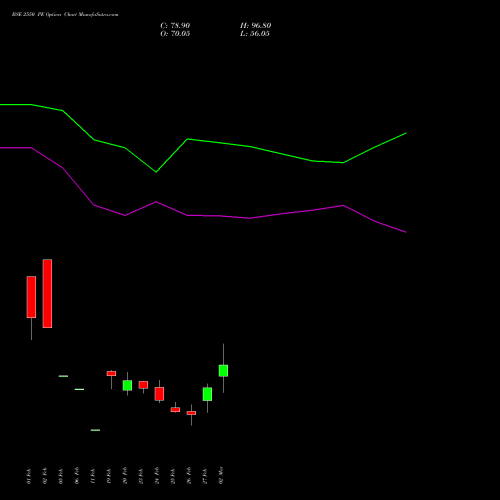This screenshot has width=500, height=500.
Task: Click the green candle above 20 Feb
Action: pos(127,385)
